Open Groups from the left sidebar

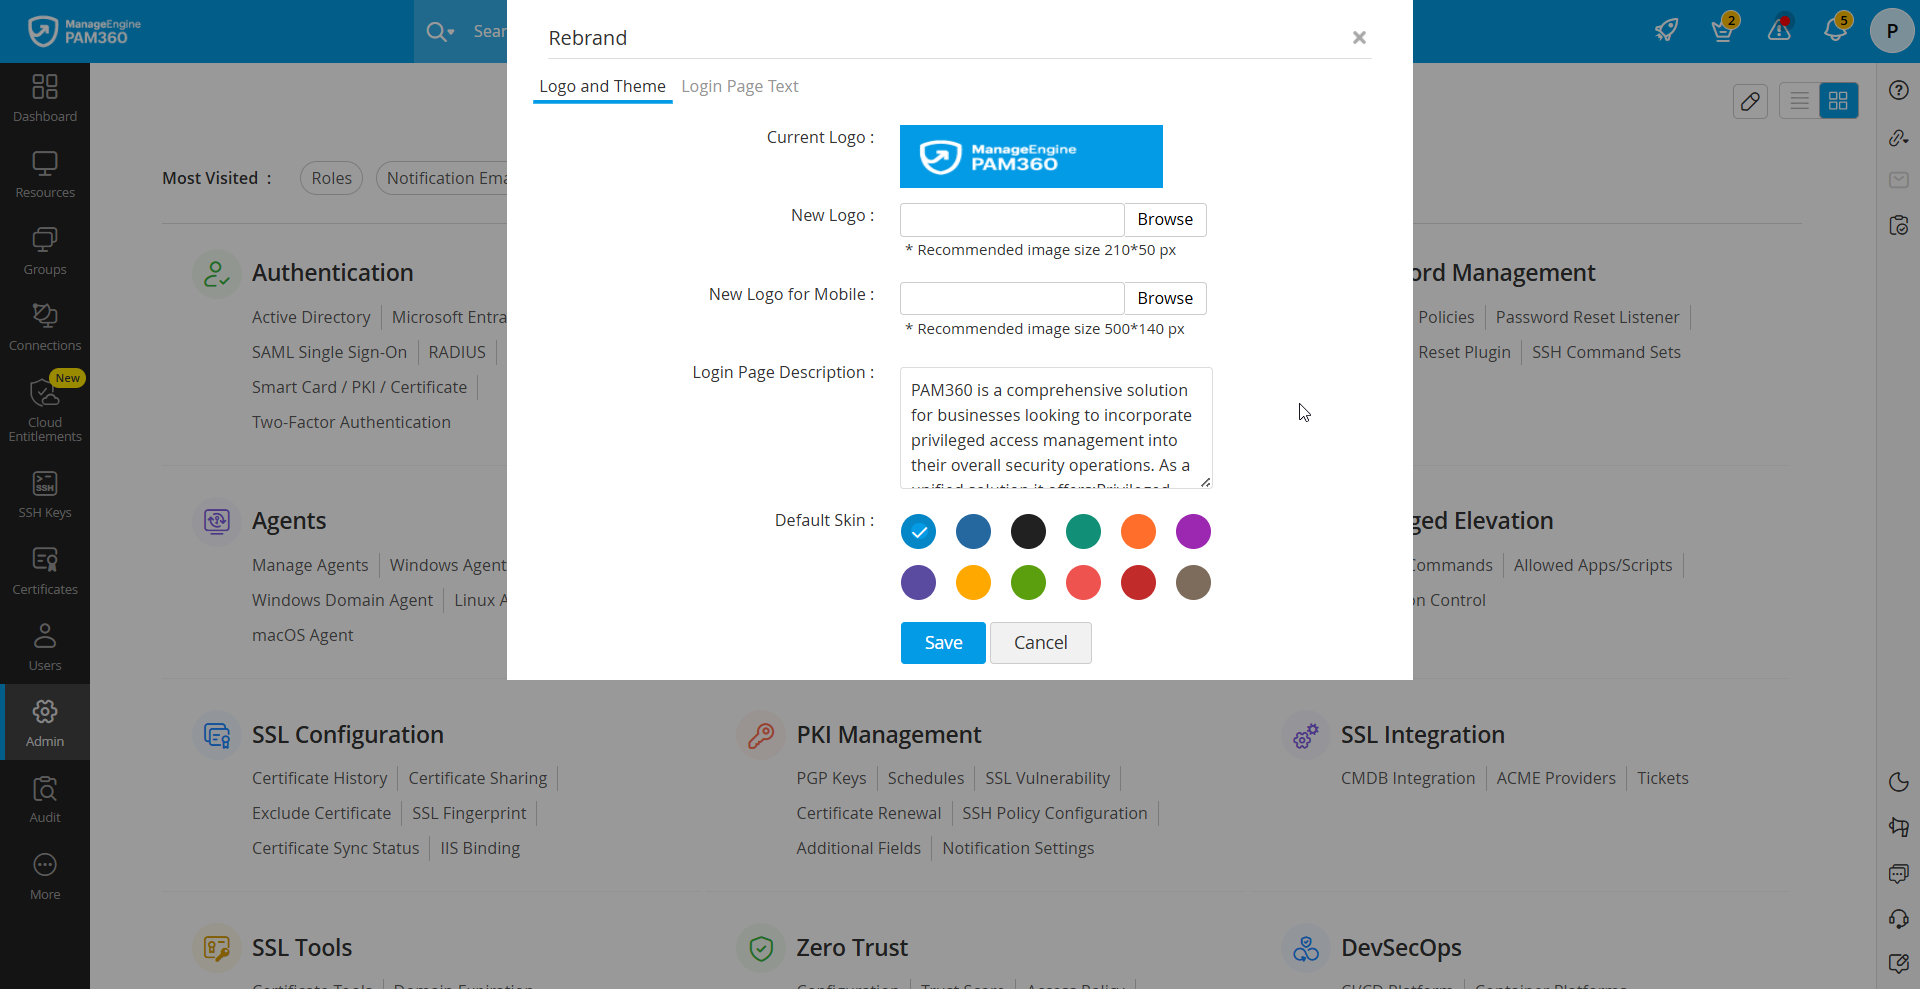[x=45, y=252]
